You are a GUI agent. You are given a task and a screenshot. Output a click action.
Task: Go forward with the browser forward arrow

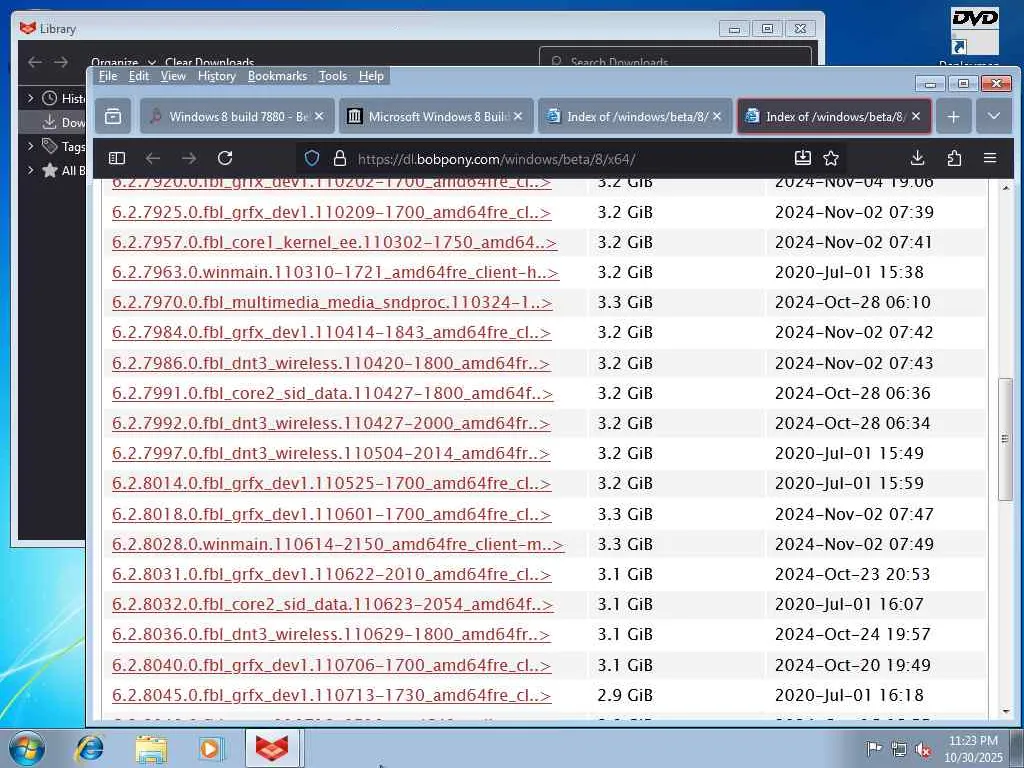coord(189,158)
